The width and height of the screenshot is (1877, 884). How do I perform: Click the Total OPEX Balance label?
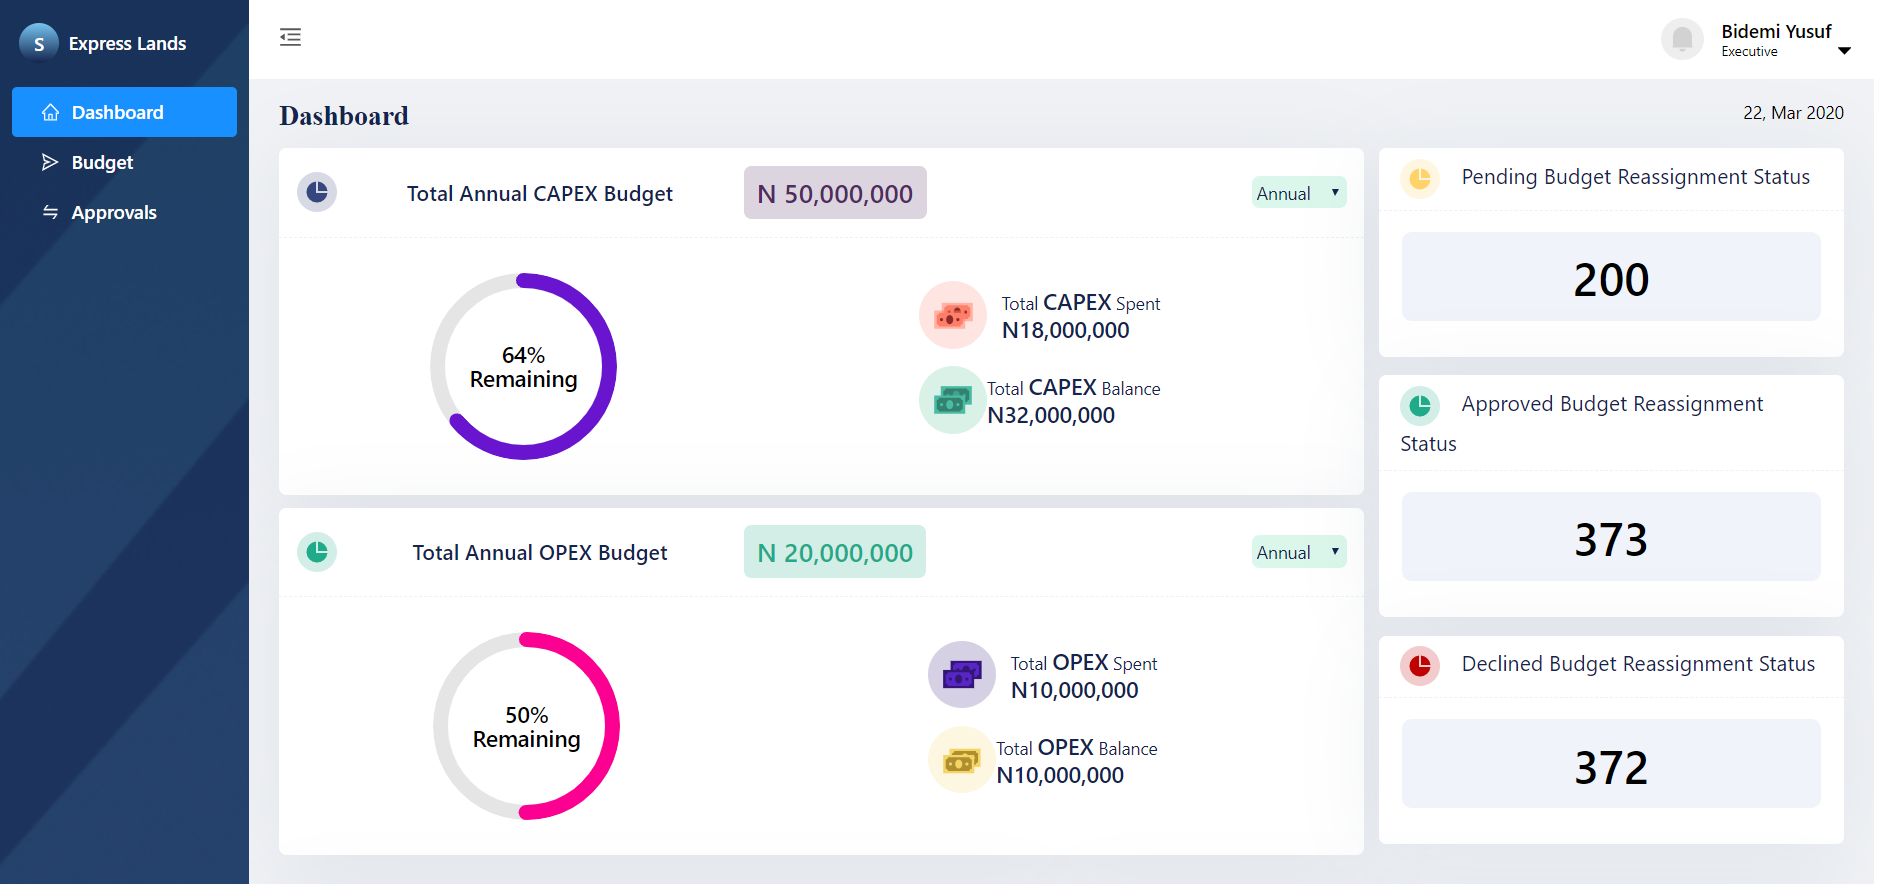tap(1077, 748)
